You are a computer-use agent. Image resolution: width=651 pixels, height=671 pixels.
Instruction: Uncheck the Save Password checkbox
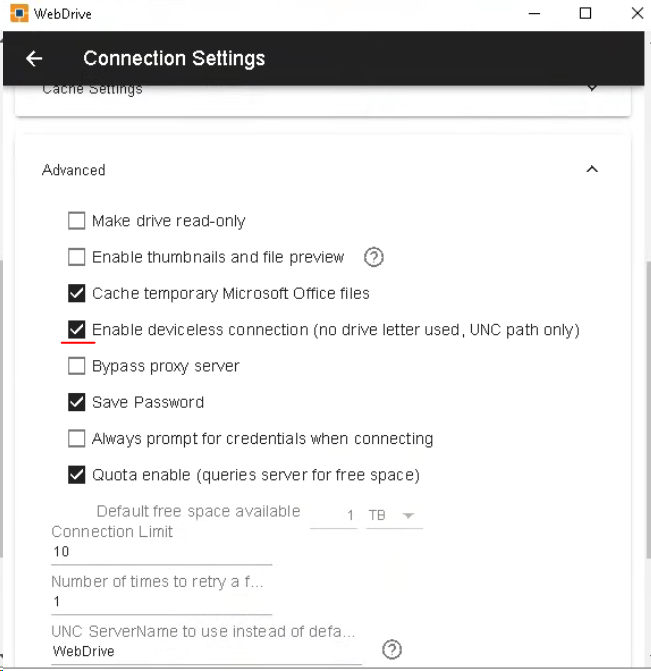pyautogui.click(x=77, y=402)
